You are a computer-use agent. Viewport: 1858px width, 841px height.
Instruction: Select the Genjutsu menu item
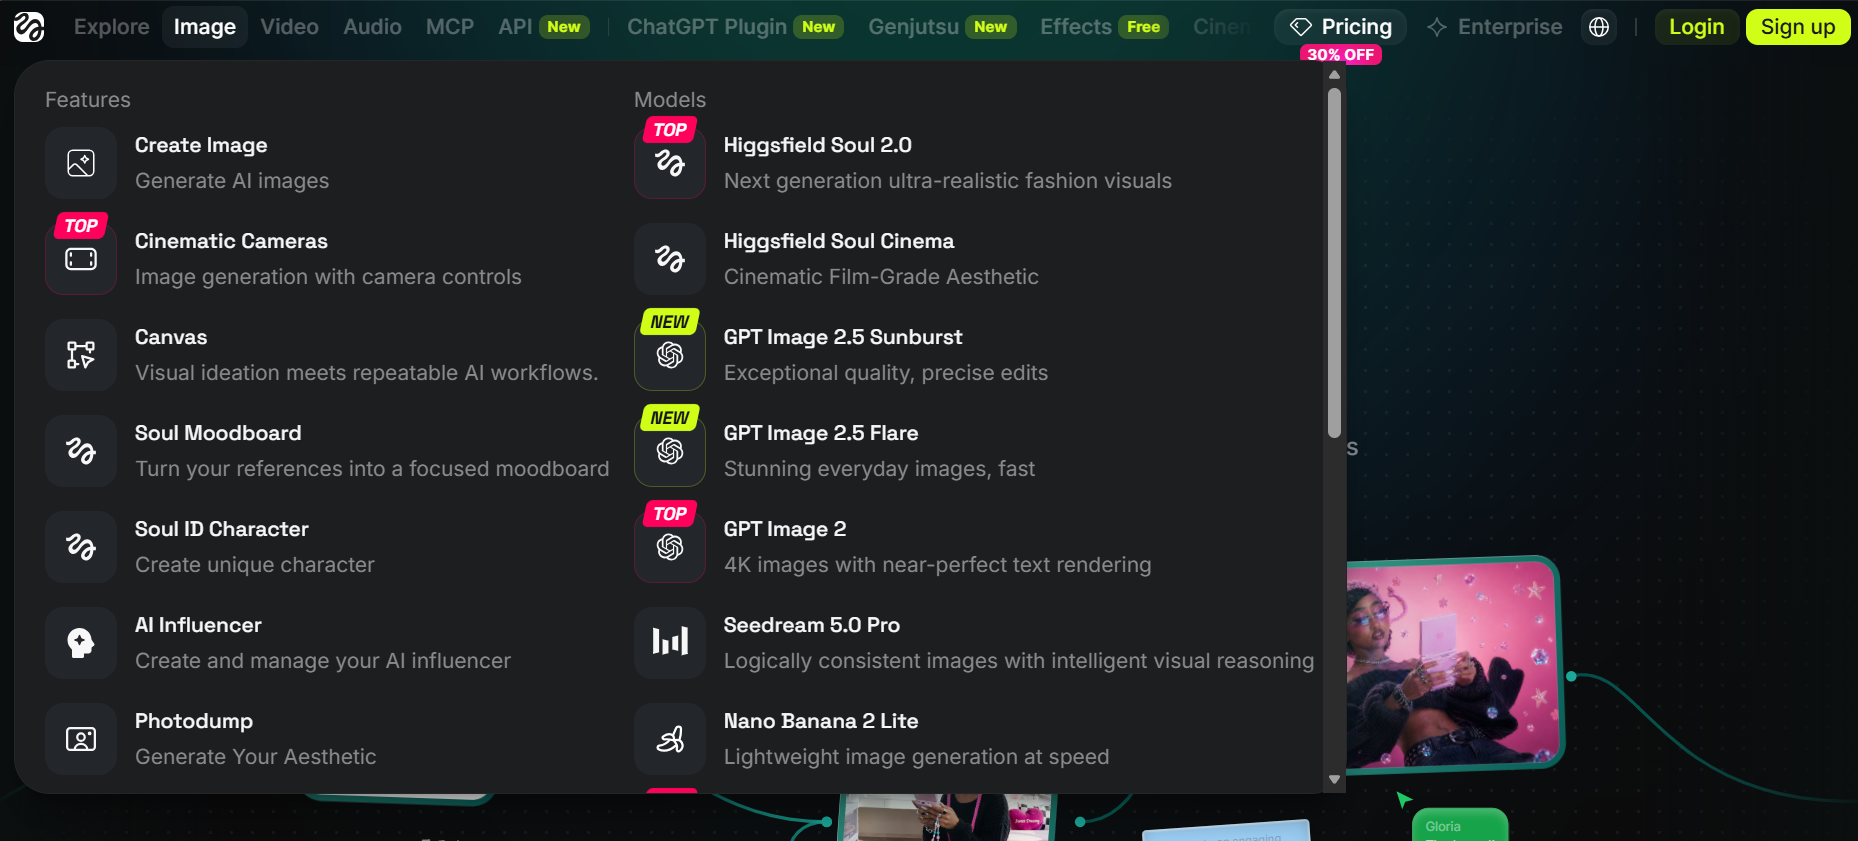[x=942, y=27]
